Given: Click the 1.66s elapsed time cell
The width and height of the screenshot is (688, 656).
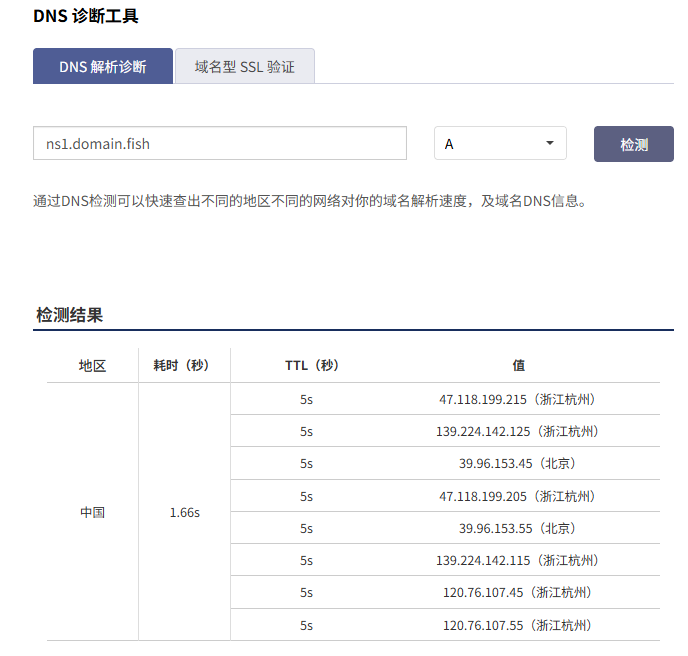Looking at the screenshot, I should coord(184,512).
